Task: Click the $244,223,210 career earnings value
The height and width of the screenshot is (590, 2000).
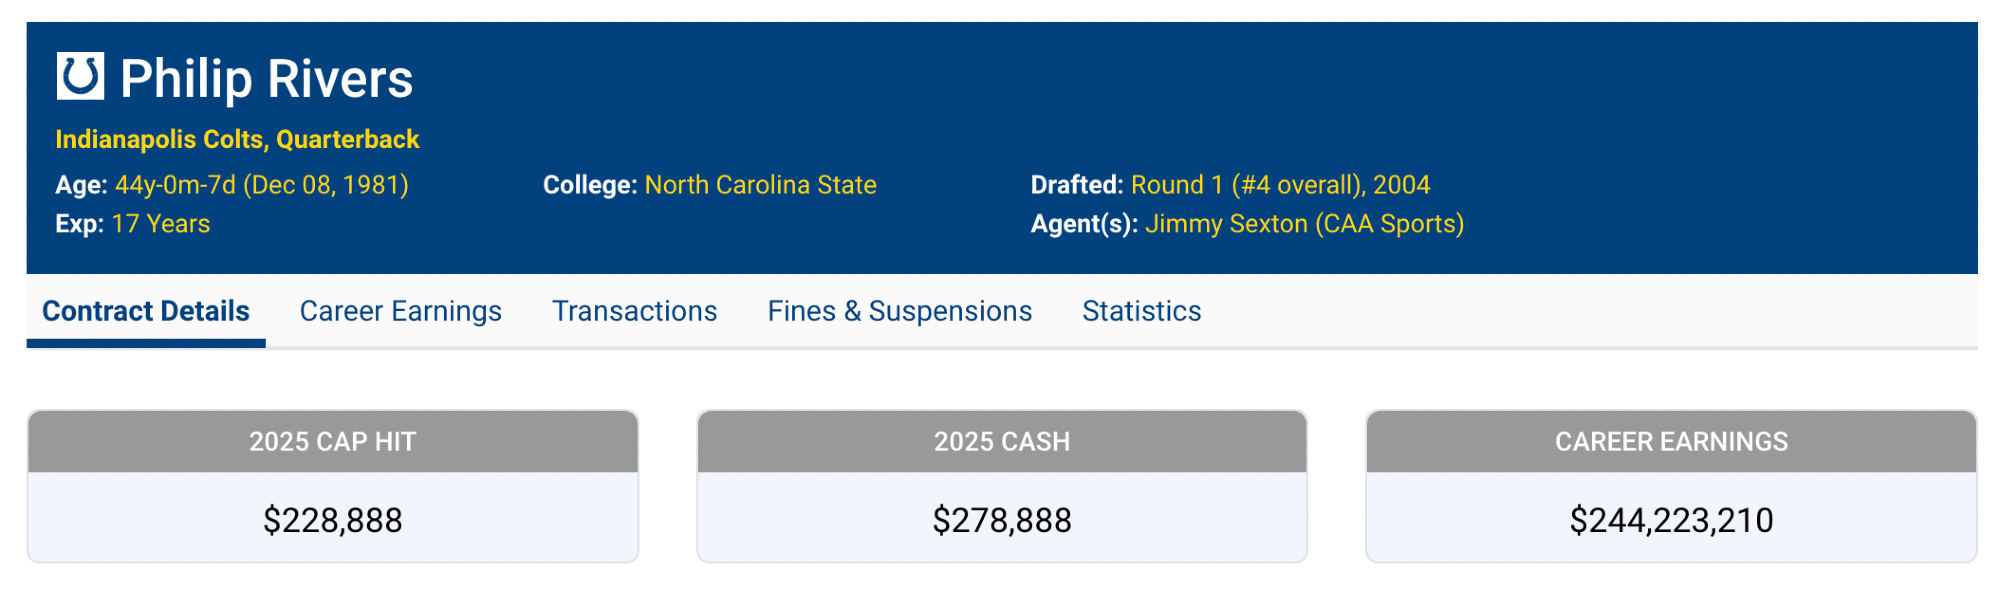Action: point(1671,520)
